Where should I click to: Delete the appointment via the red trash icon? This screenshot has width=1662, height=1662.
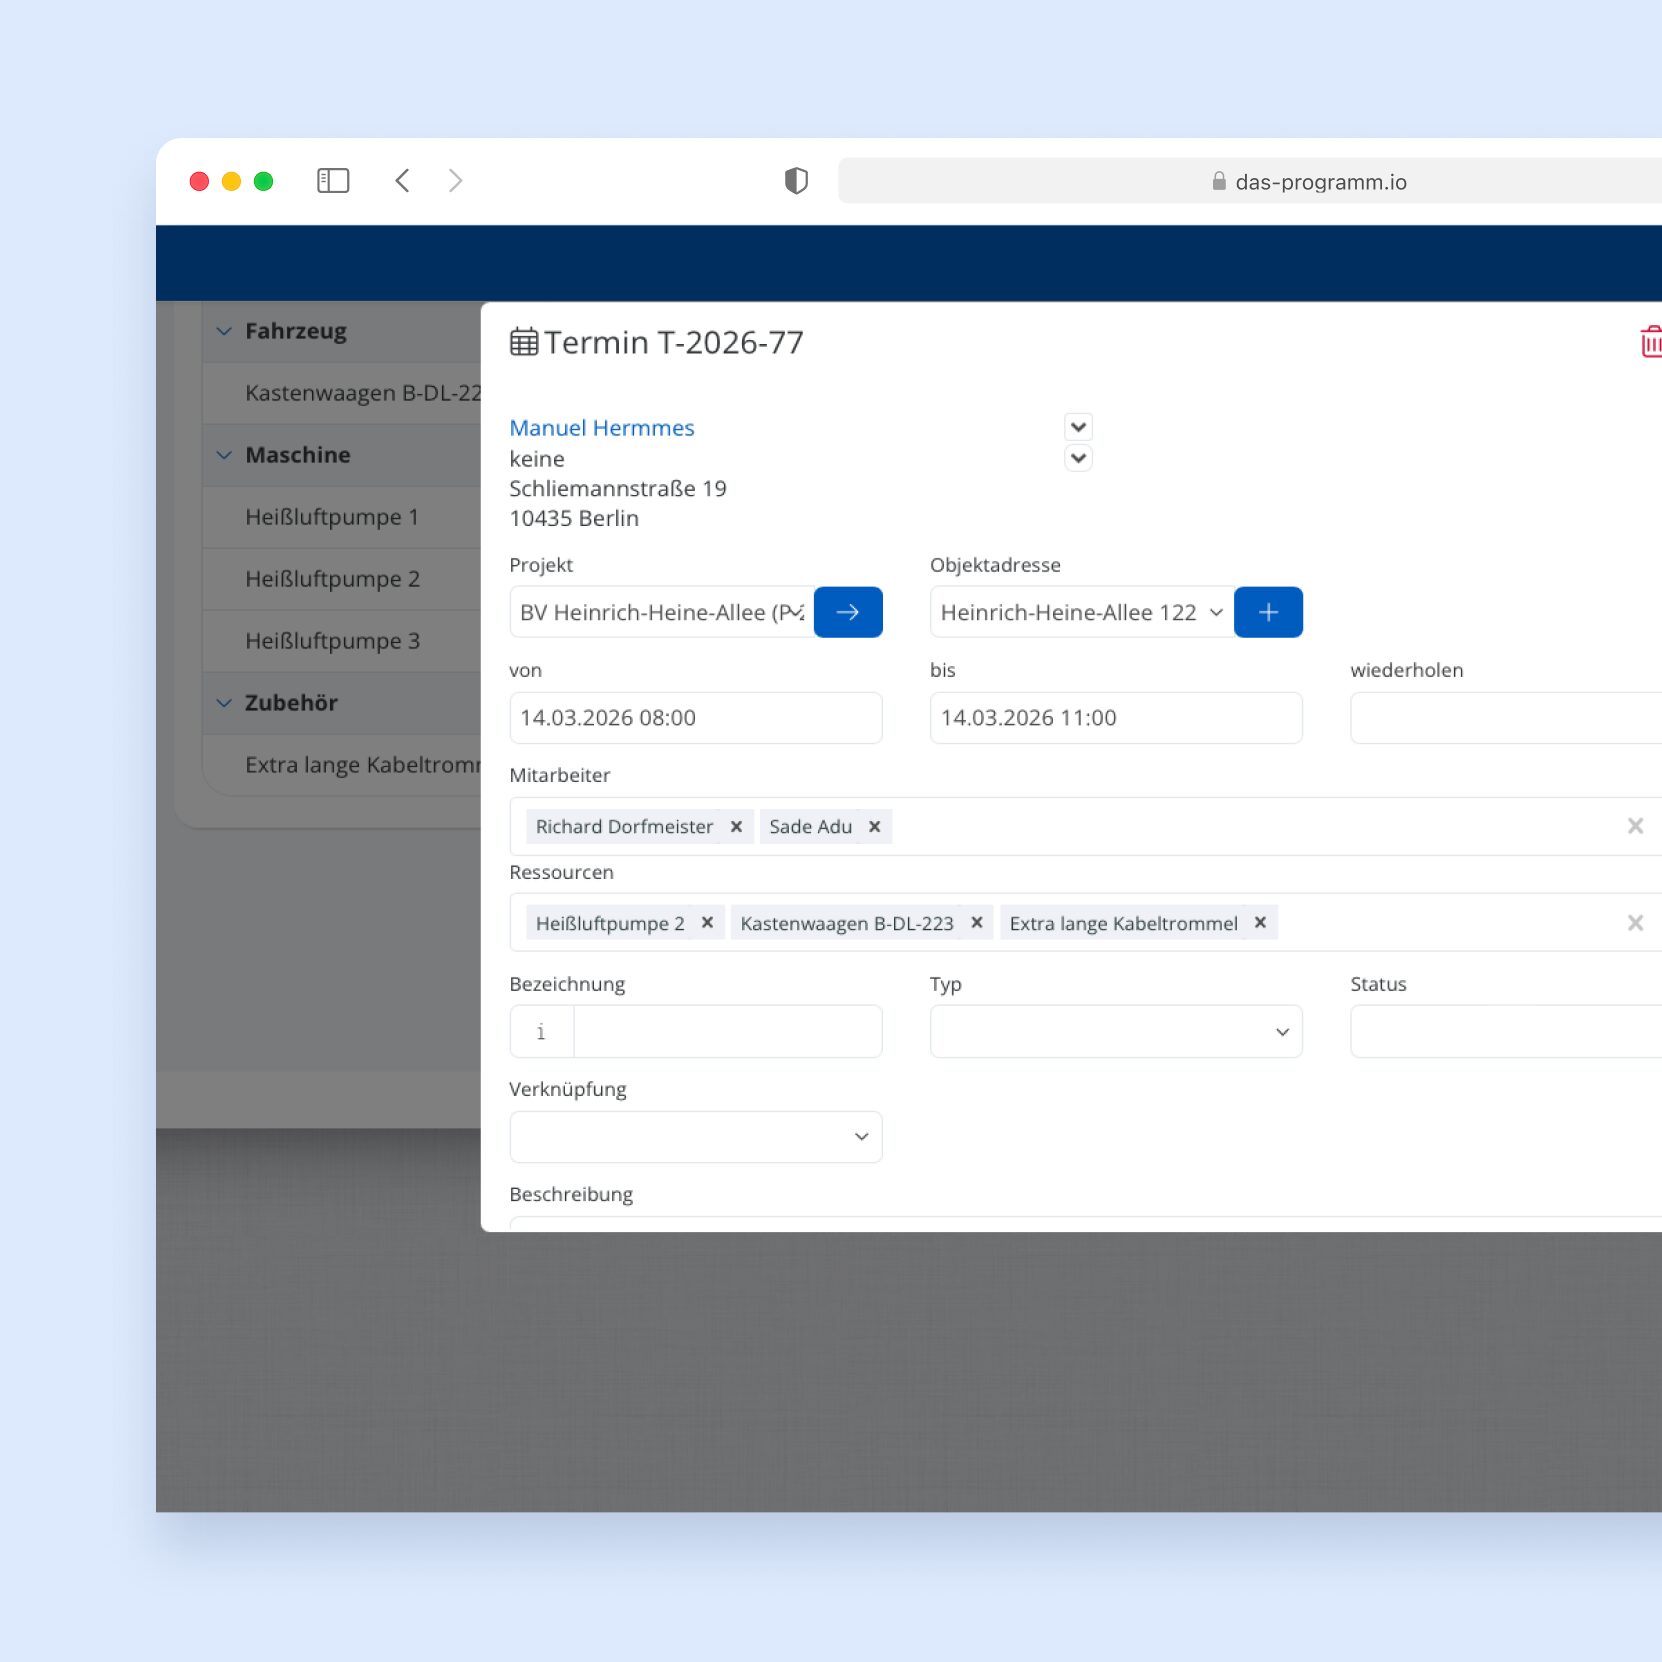click(x=1650, y=341)
